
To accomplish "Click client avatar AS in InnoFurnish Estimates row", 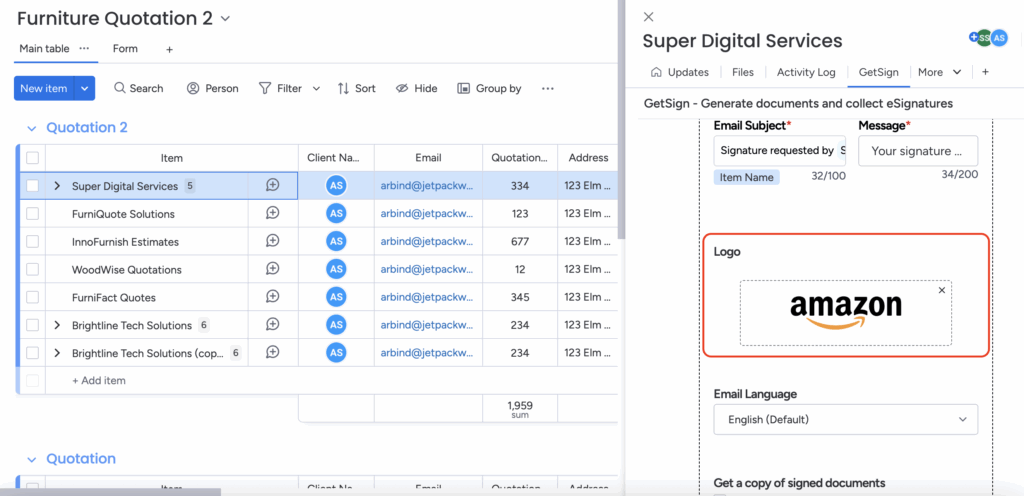I will [336, 241].
